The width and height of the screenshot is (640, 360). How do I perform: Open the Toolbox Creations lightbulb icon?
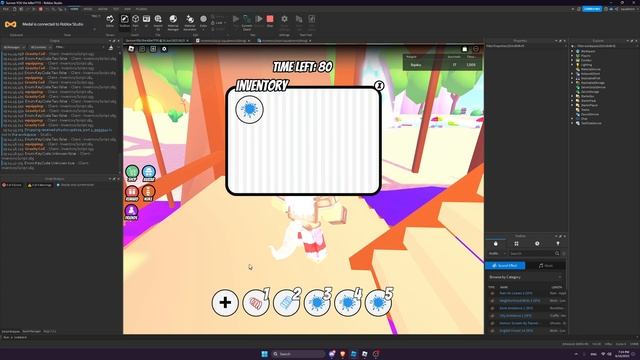558,244
